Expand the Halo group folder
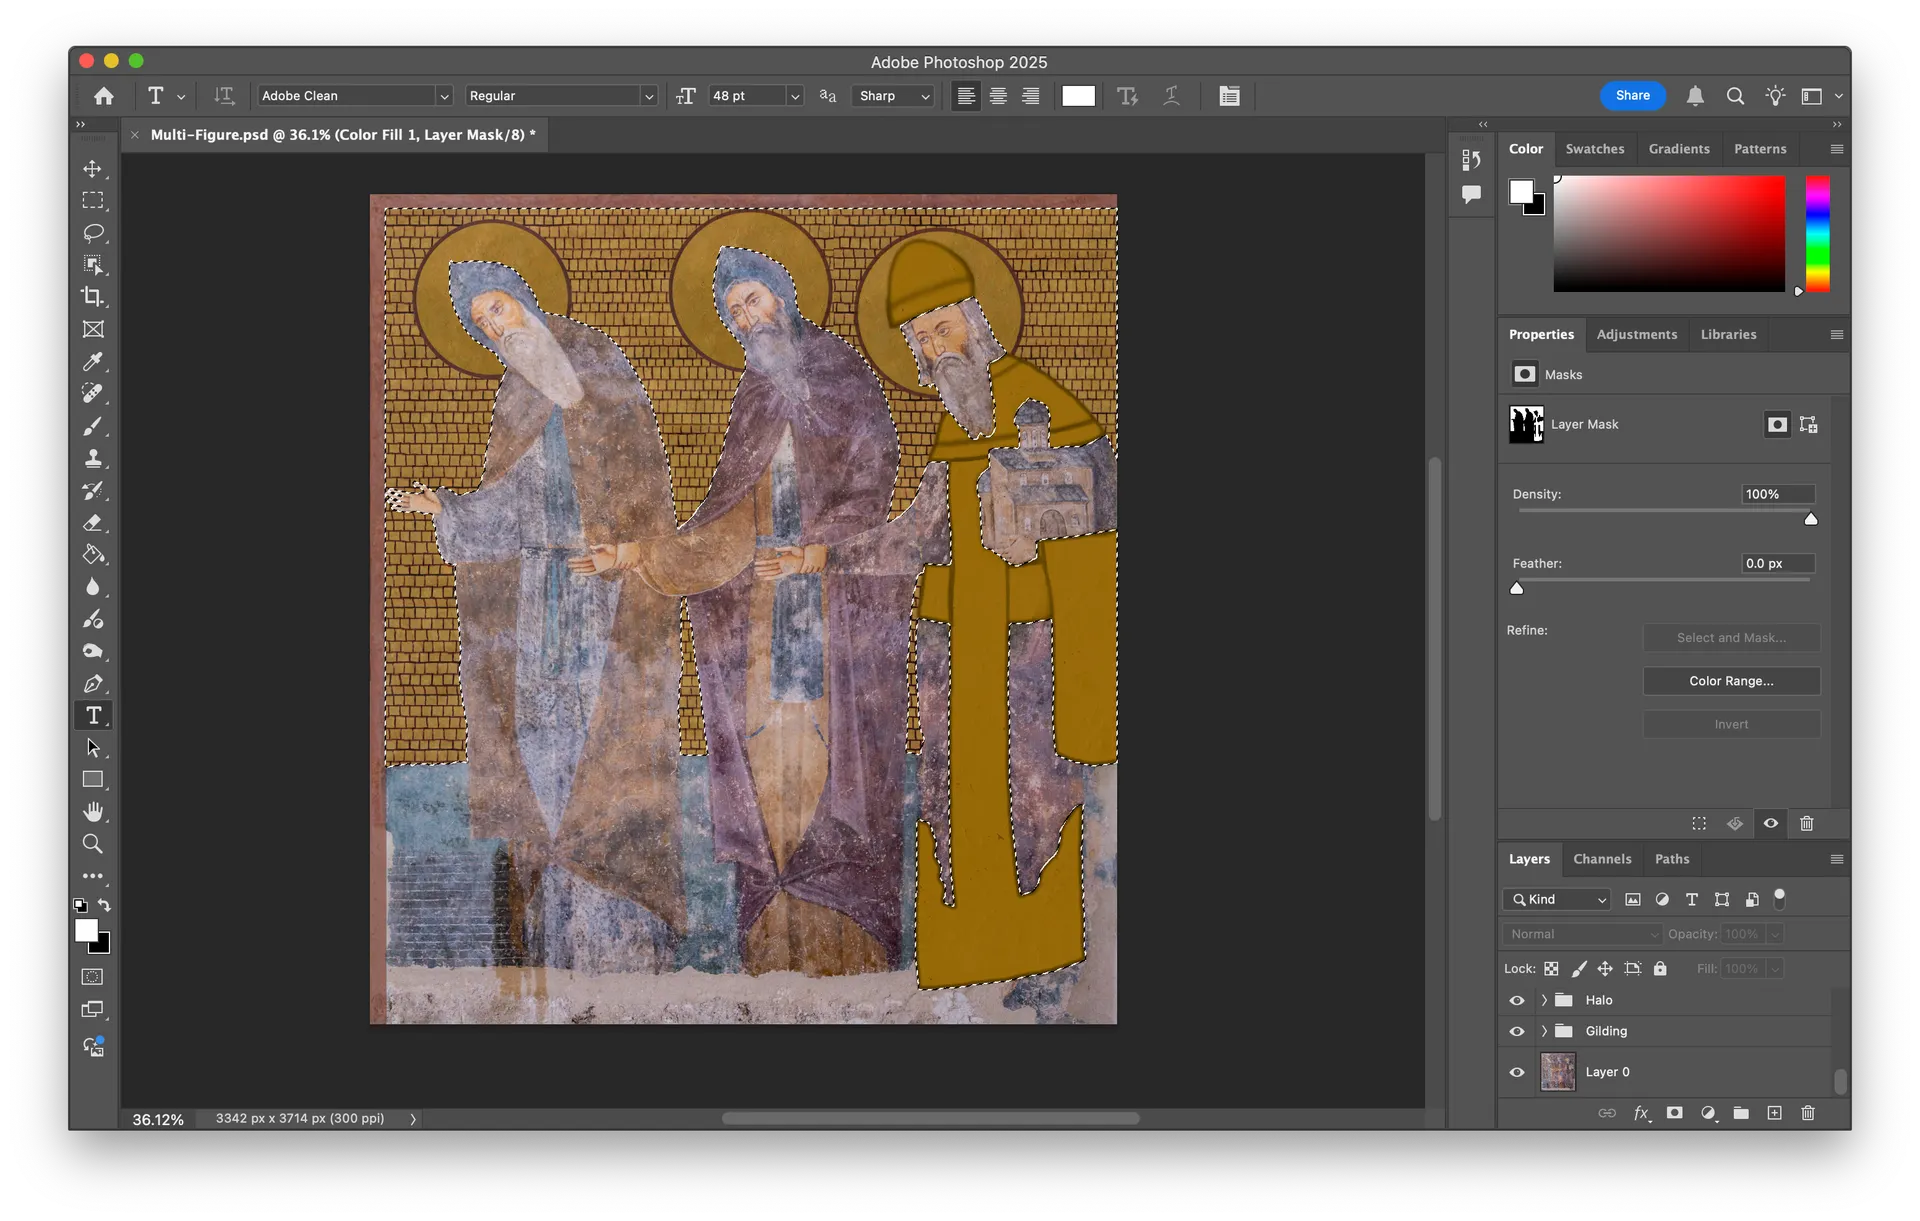 point(1544,1000)
